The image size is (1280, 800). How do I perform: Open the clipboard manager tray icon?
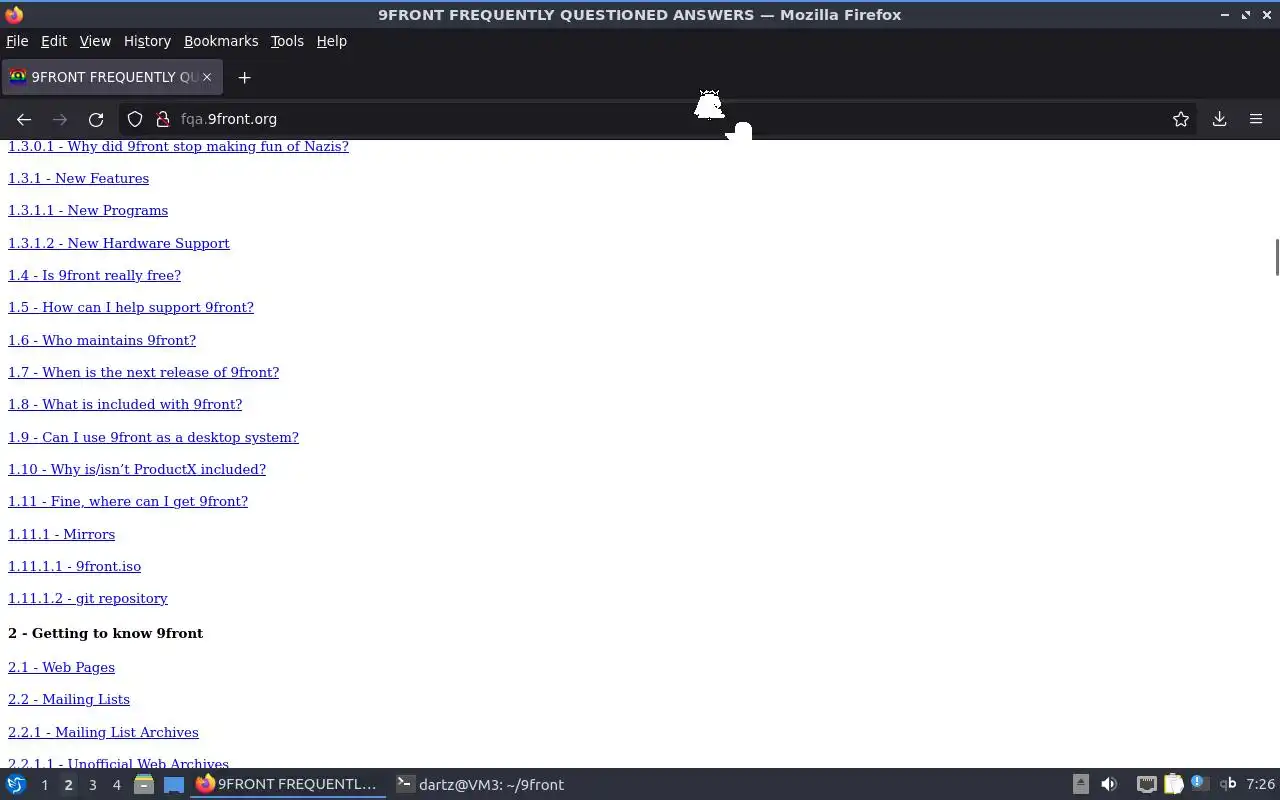click(1173, 785)
